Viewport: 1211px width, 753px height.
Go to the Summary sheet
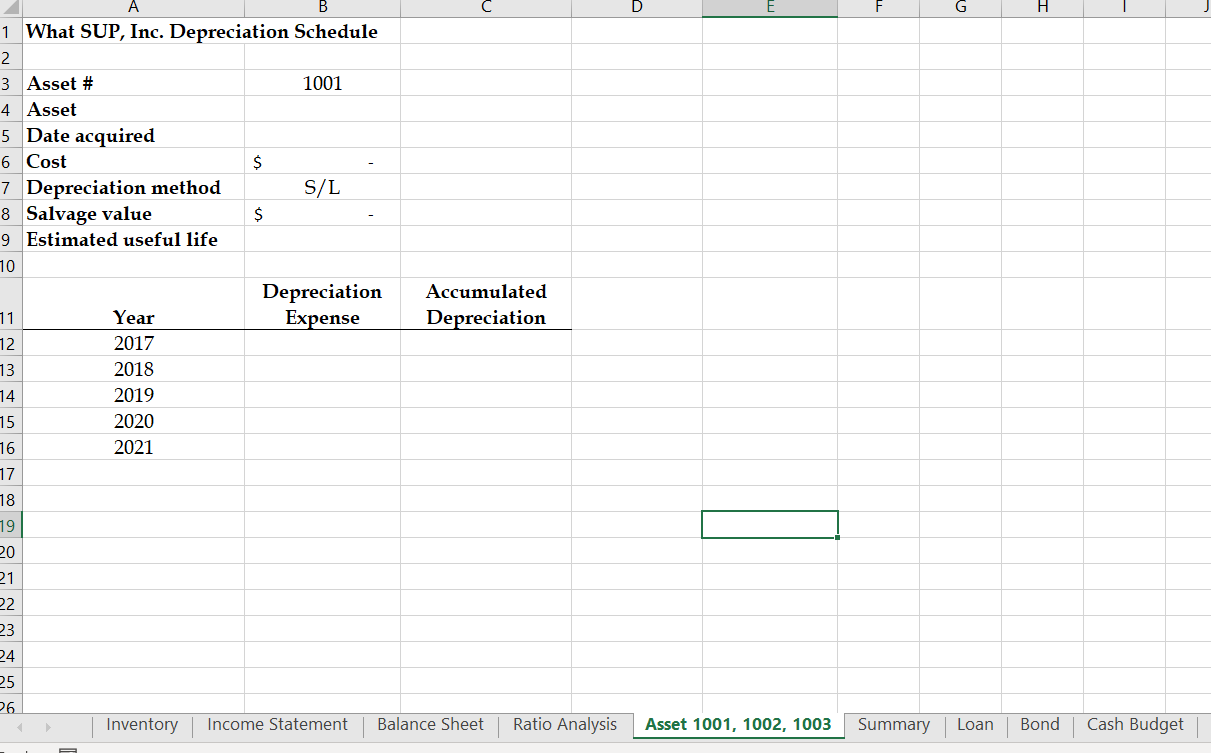click(x=893, y=724)
